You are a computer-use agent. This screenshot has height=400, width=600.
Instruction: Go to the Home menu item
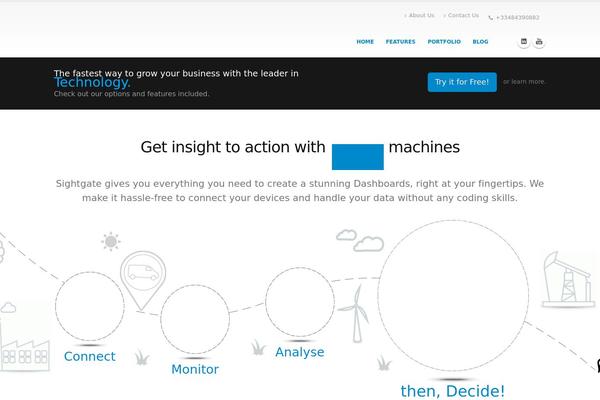(x=365, y=42)
